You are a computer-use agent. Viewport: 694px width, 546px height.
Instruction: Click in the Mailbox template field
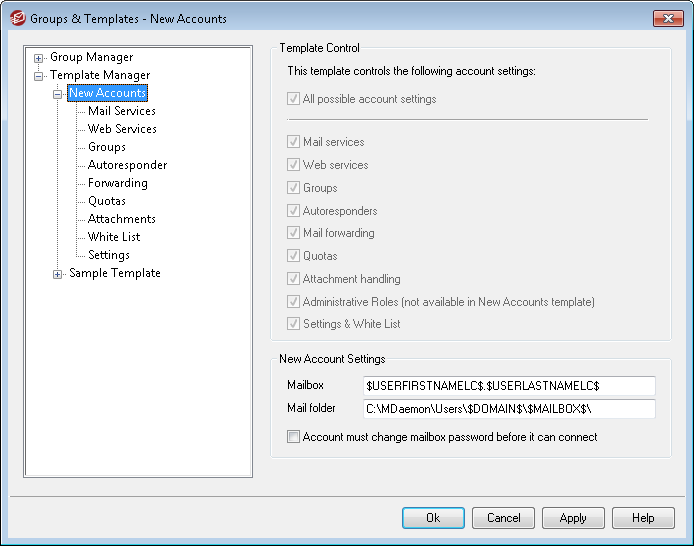(x=509, y=385)
